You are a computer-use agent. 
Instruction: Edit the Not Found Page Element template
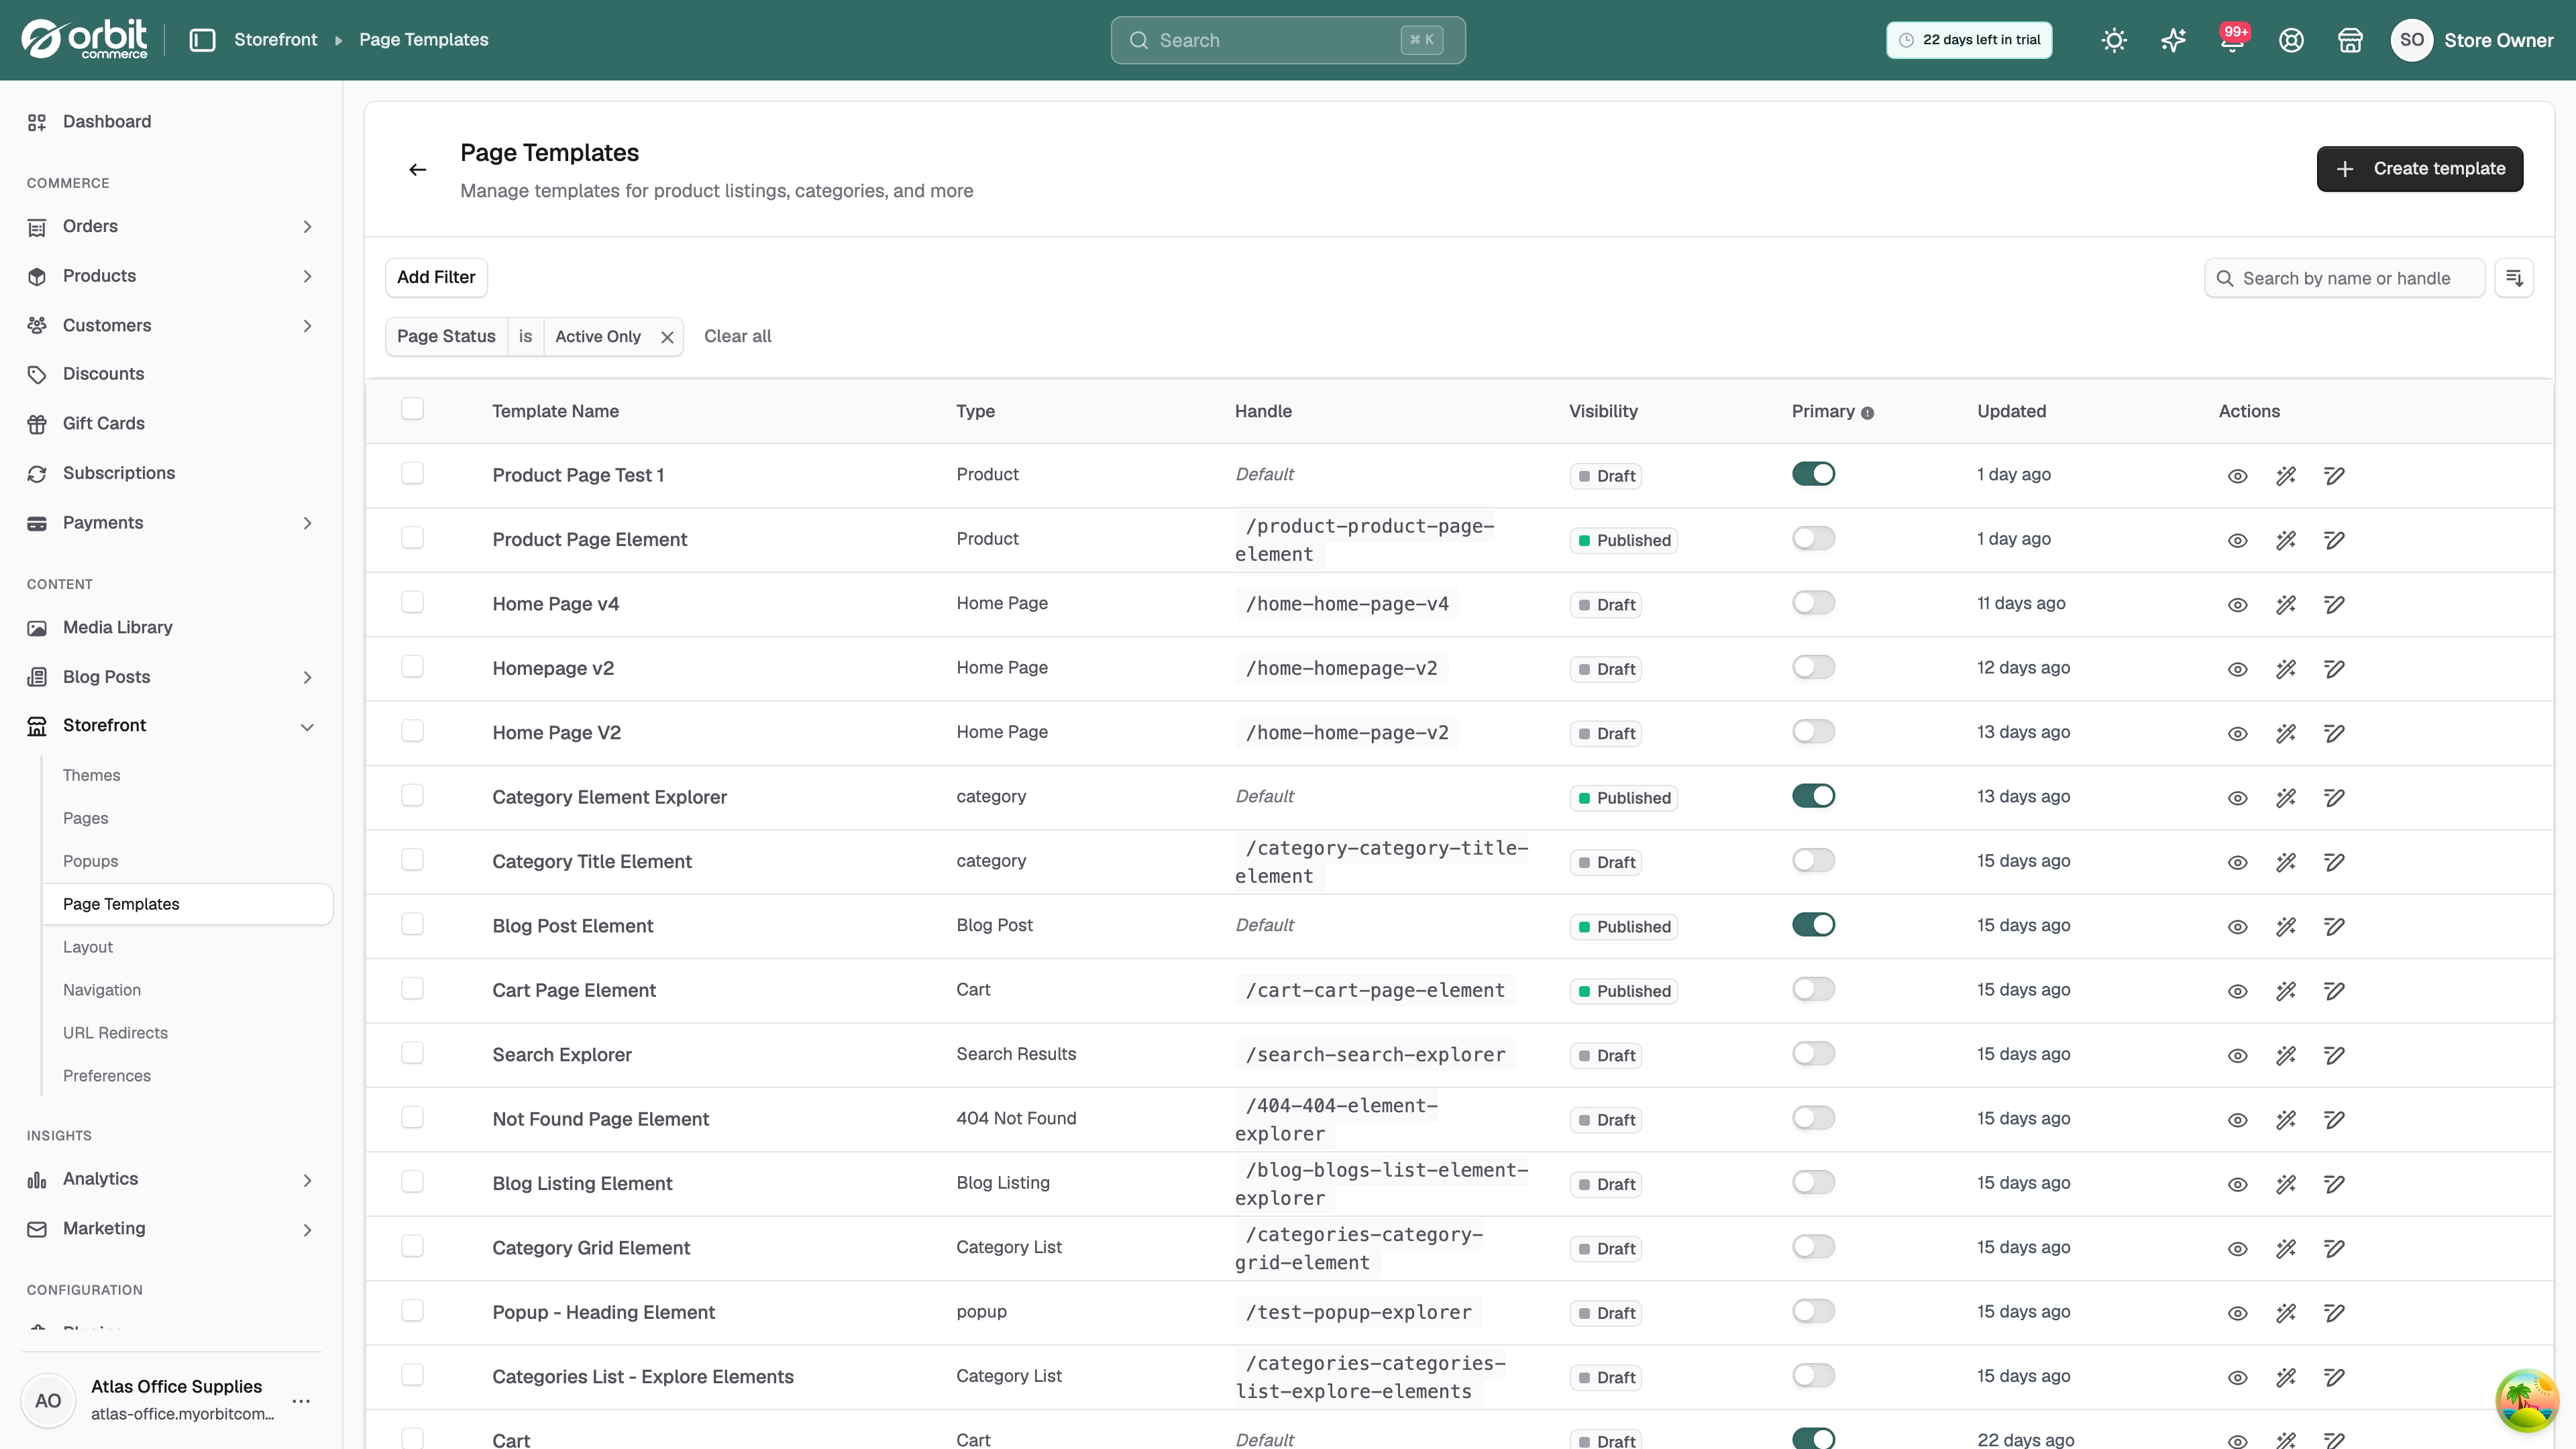pos(2334,1120)
